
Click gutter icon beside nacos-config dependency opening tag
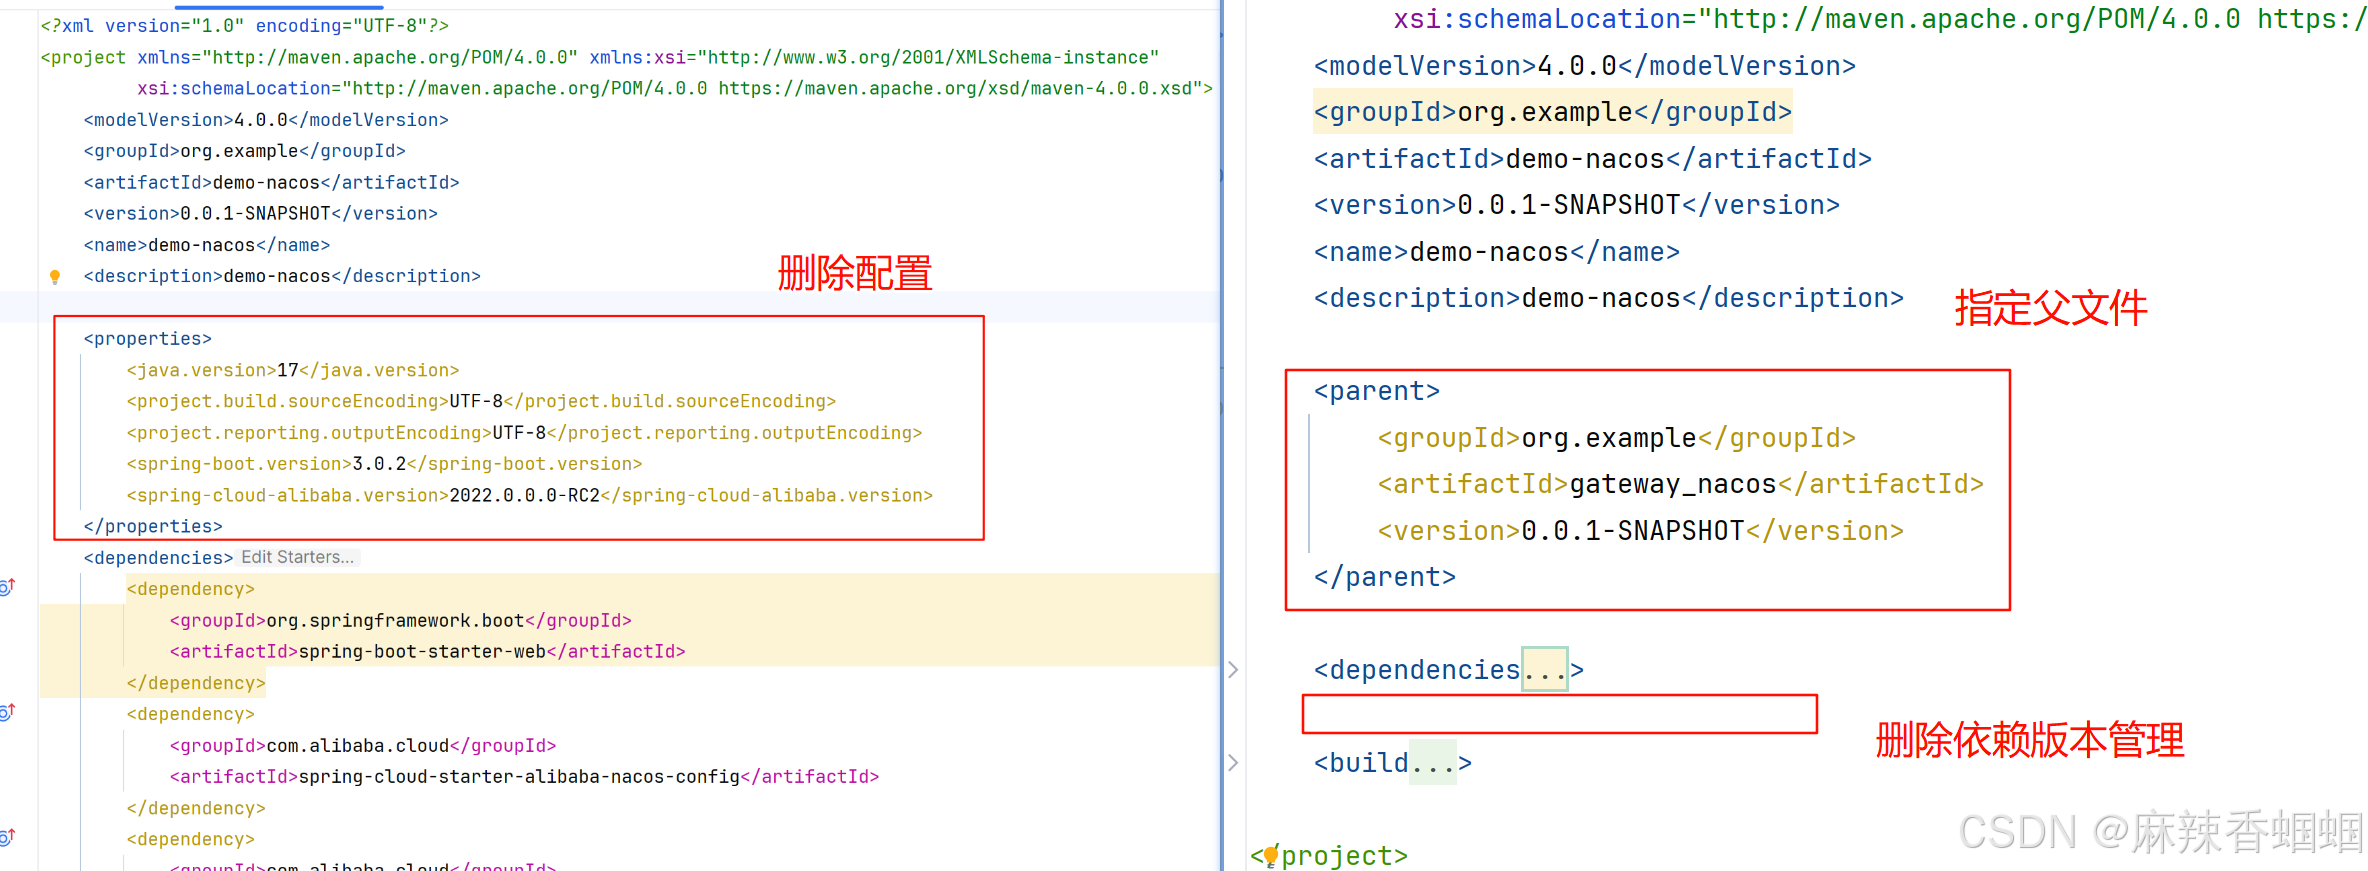[8, 712]
